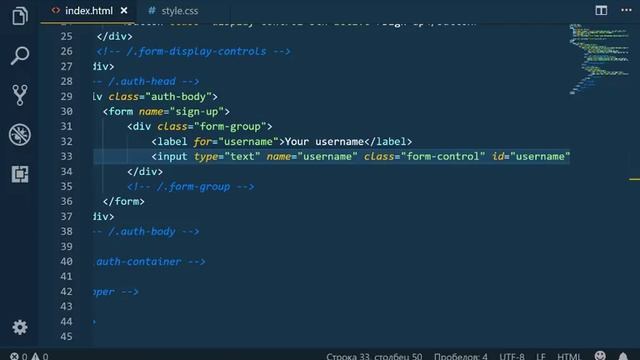The image size is (640, 360).
Task: Click the id="username" attribute
Action: (531, 156)
